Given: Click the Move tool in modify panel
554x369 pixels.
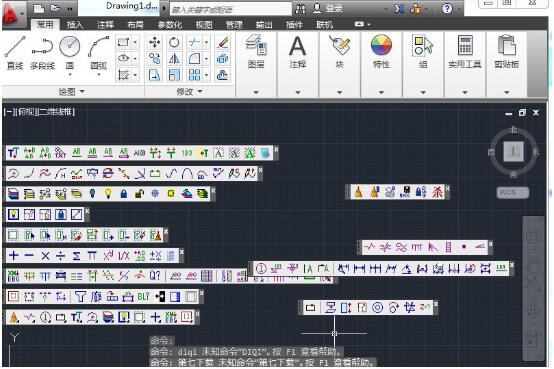Looking at the screenshot, I should coord(154,42).
